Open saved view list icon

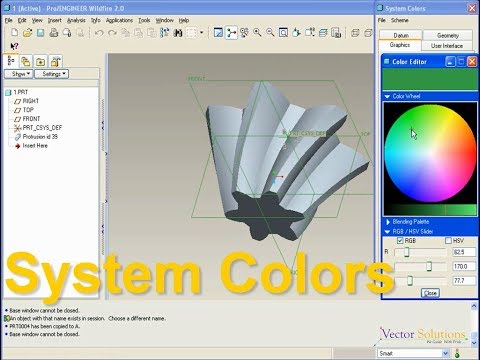(x=310, y=33)
